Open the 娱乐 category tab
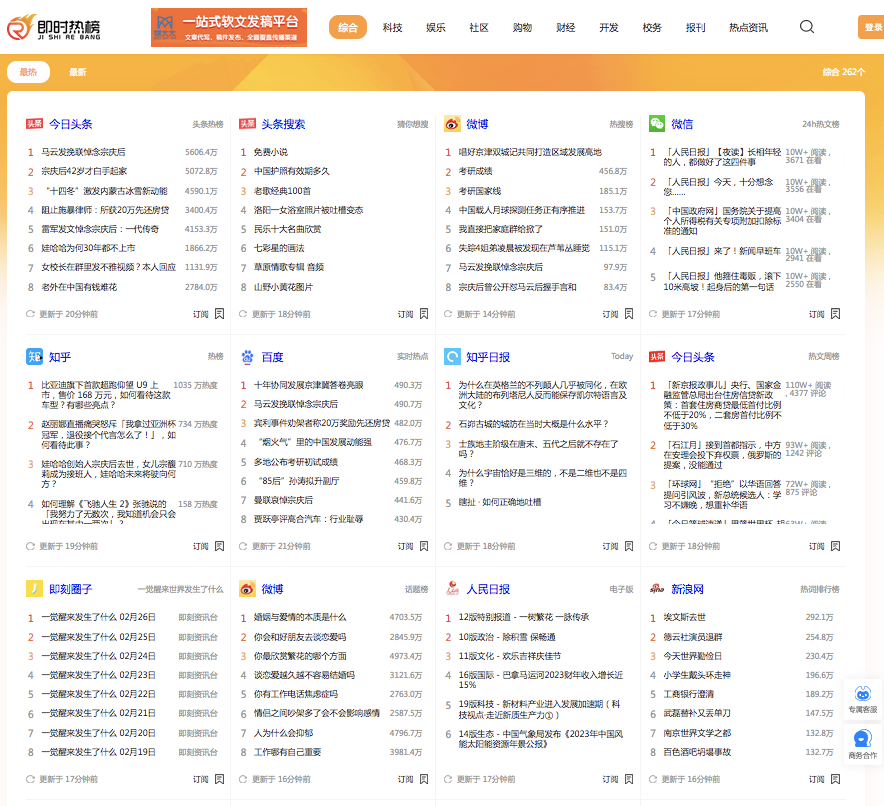 coord(435,28)
